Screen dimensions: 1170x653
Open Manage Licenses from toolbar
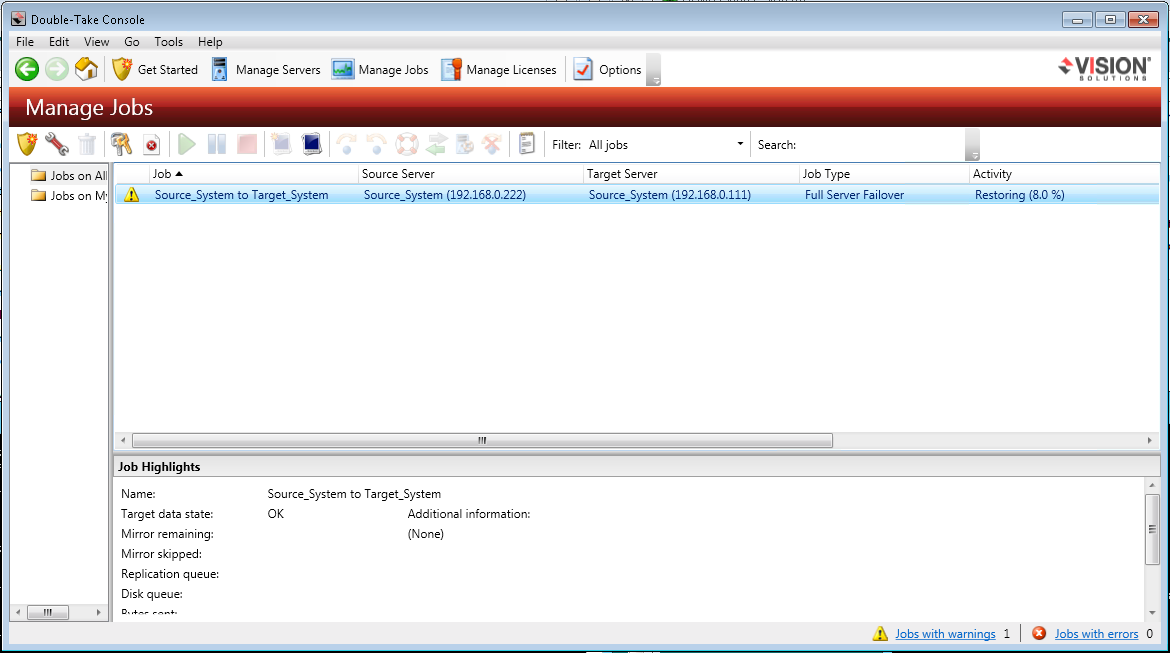[x=499, y=70]
